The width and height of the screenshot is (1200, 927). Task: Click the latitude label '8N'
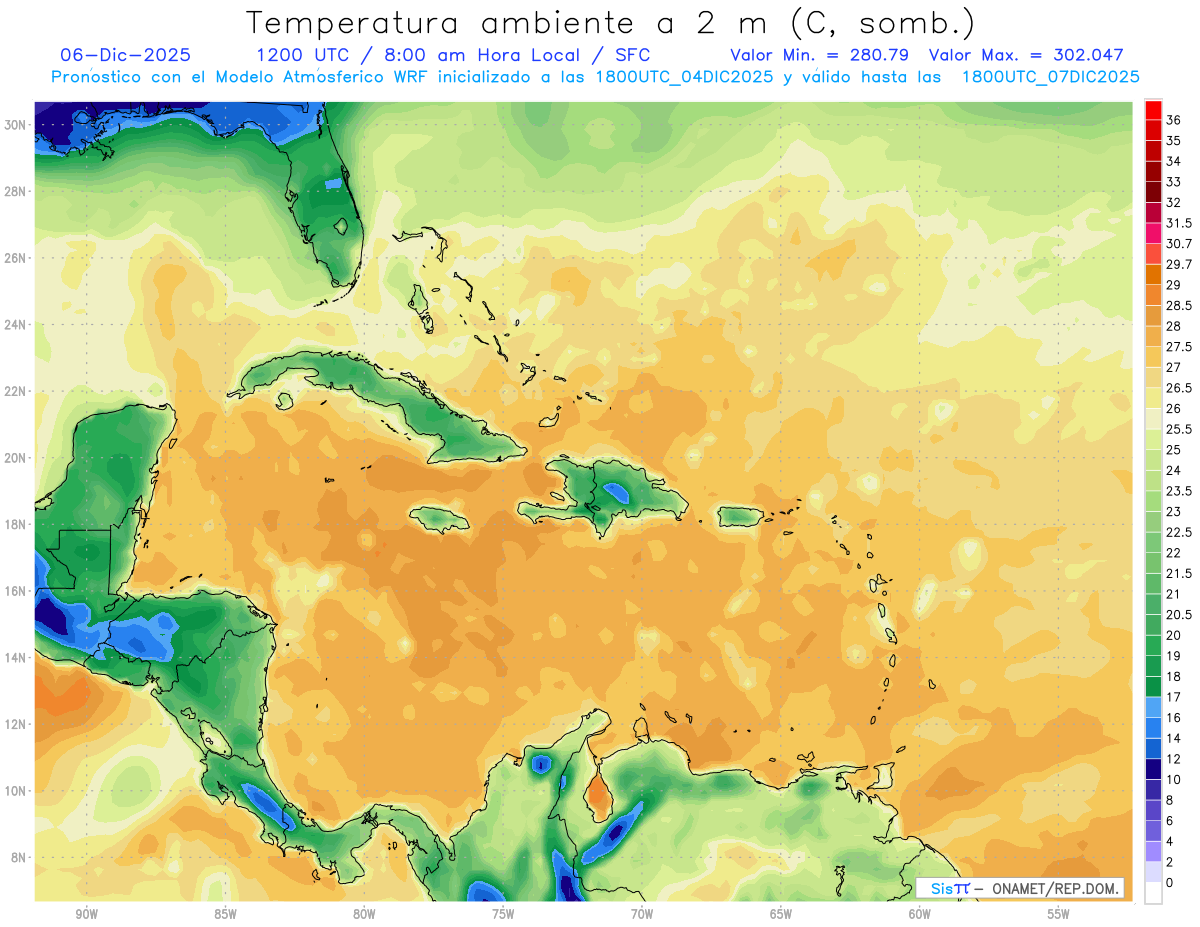[x=20, y=858]
